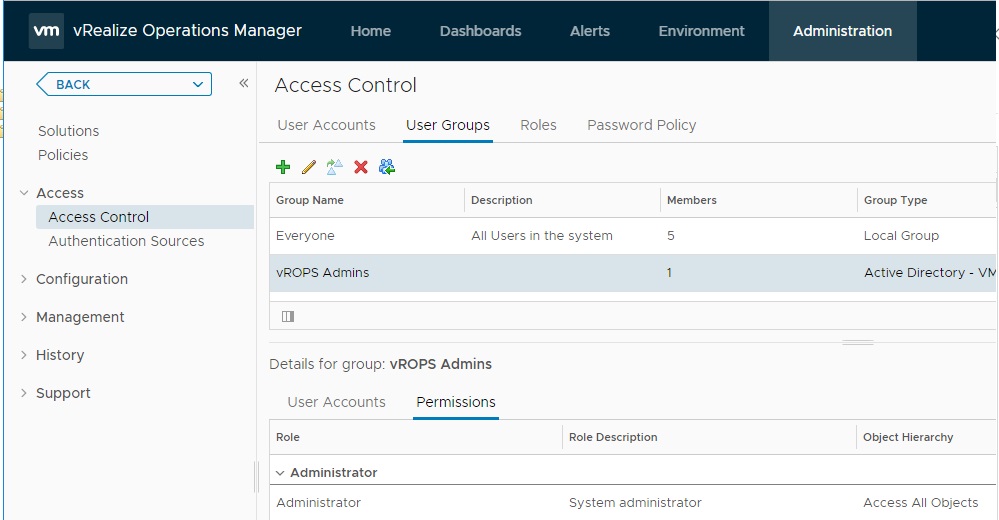Select the vROPS Admins group row
This screenshot has width=999, height=520.
pos(632,273)
